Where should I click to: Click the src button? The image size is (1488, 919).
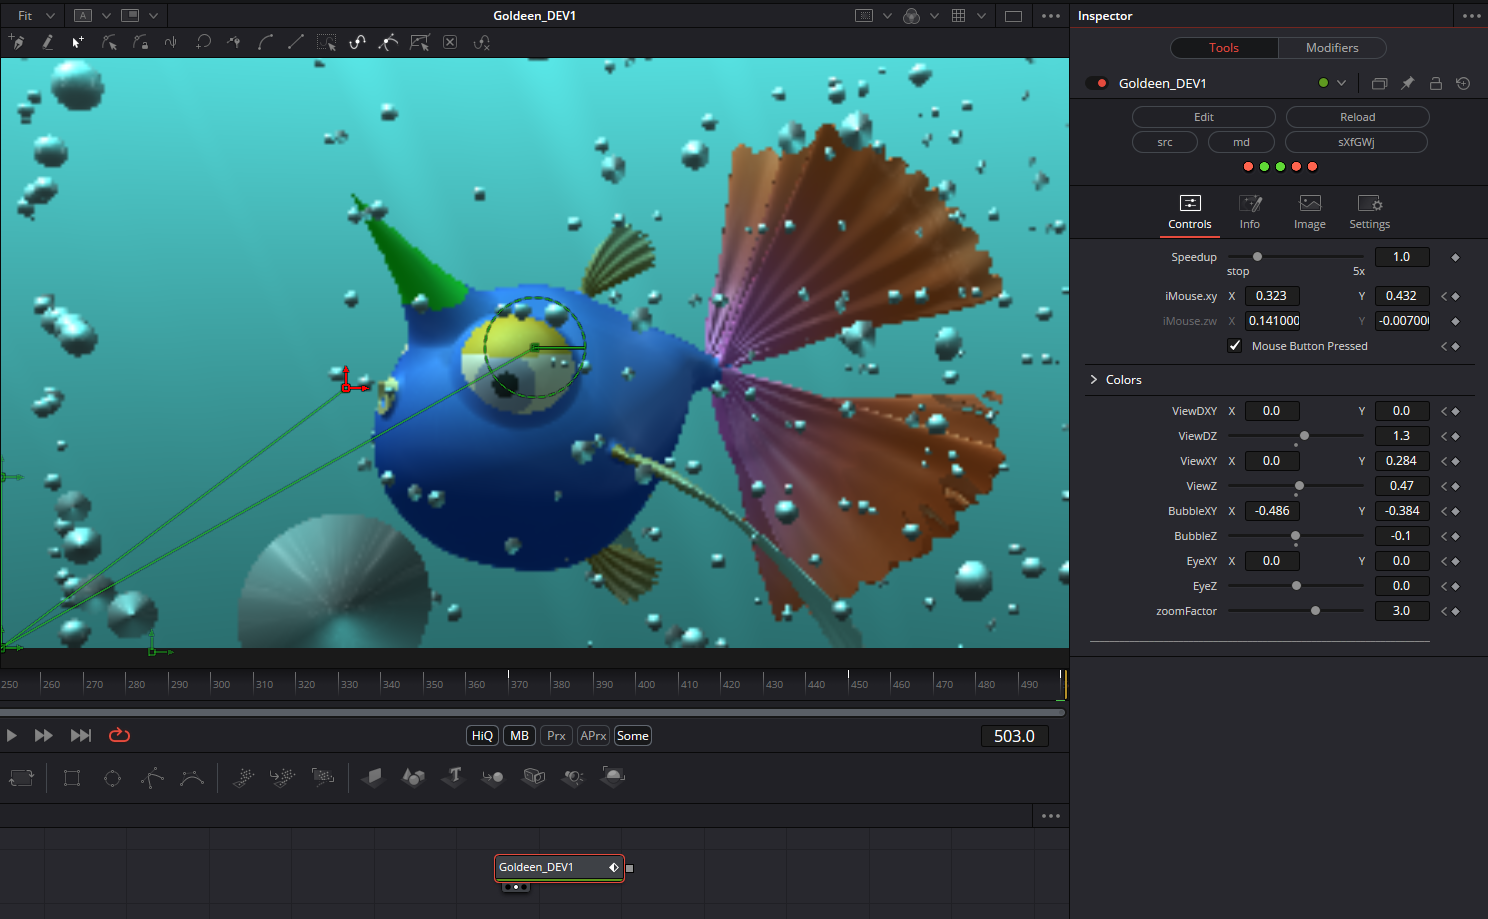click(1165, 142)
